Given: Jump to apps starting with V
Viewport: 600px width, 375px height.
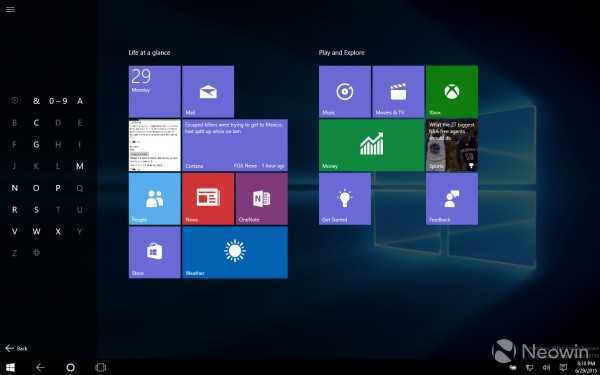Looking at the screenshot, I should 15,232.
